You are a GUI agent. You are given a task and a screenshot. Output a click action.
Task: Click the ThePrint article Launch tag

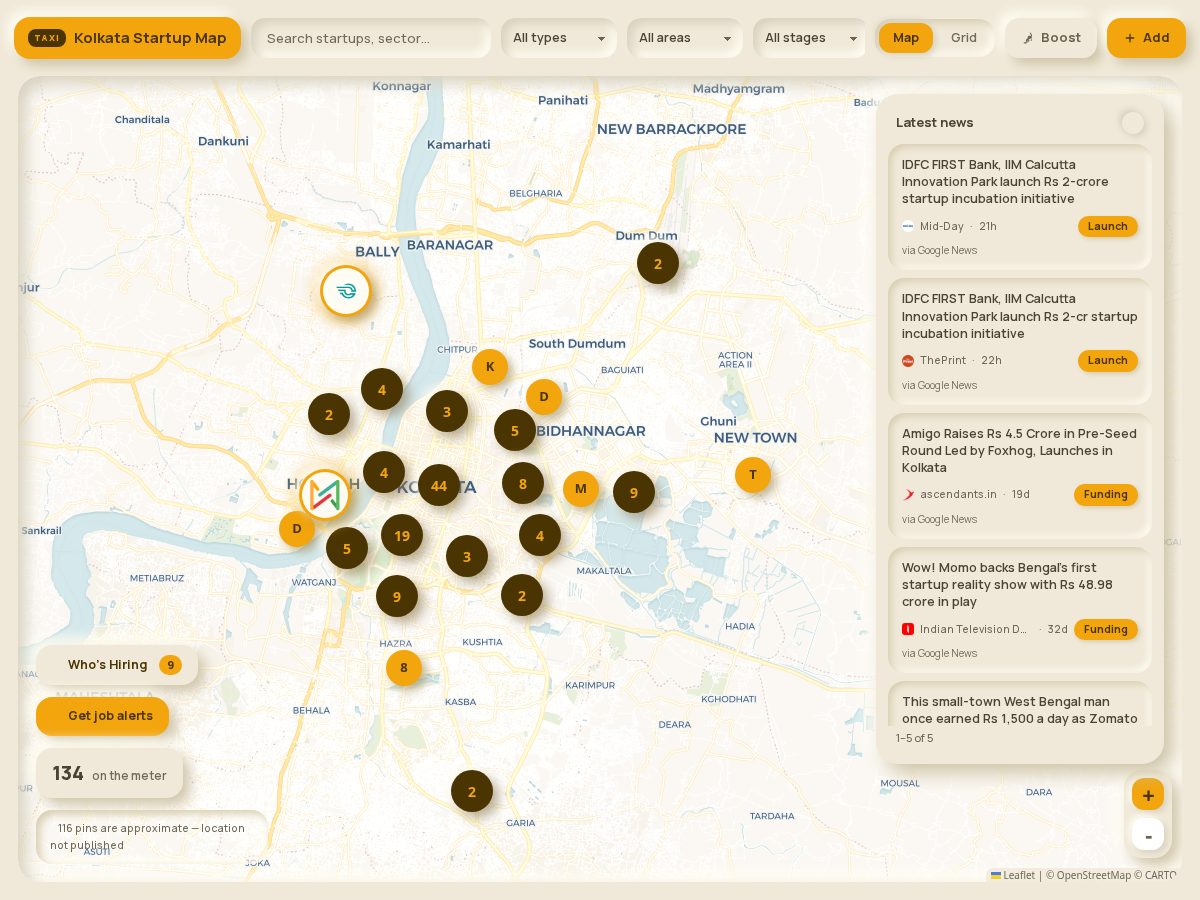1108,360
